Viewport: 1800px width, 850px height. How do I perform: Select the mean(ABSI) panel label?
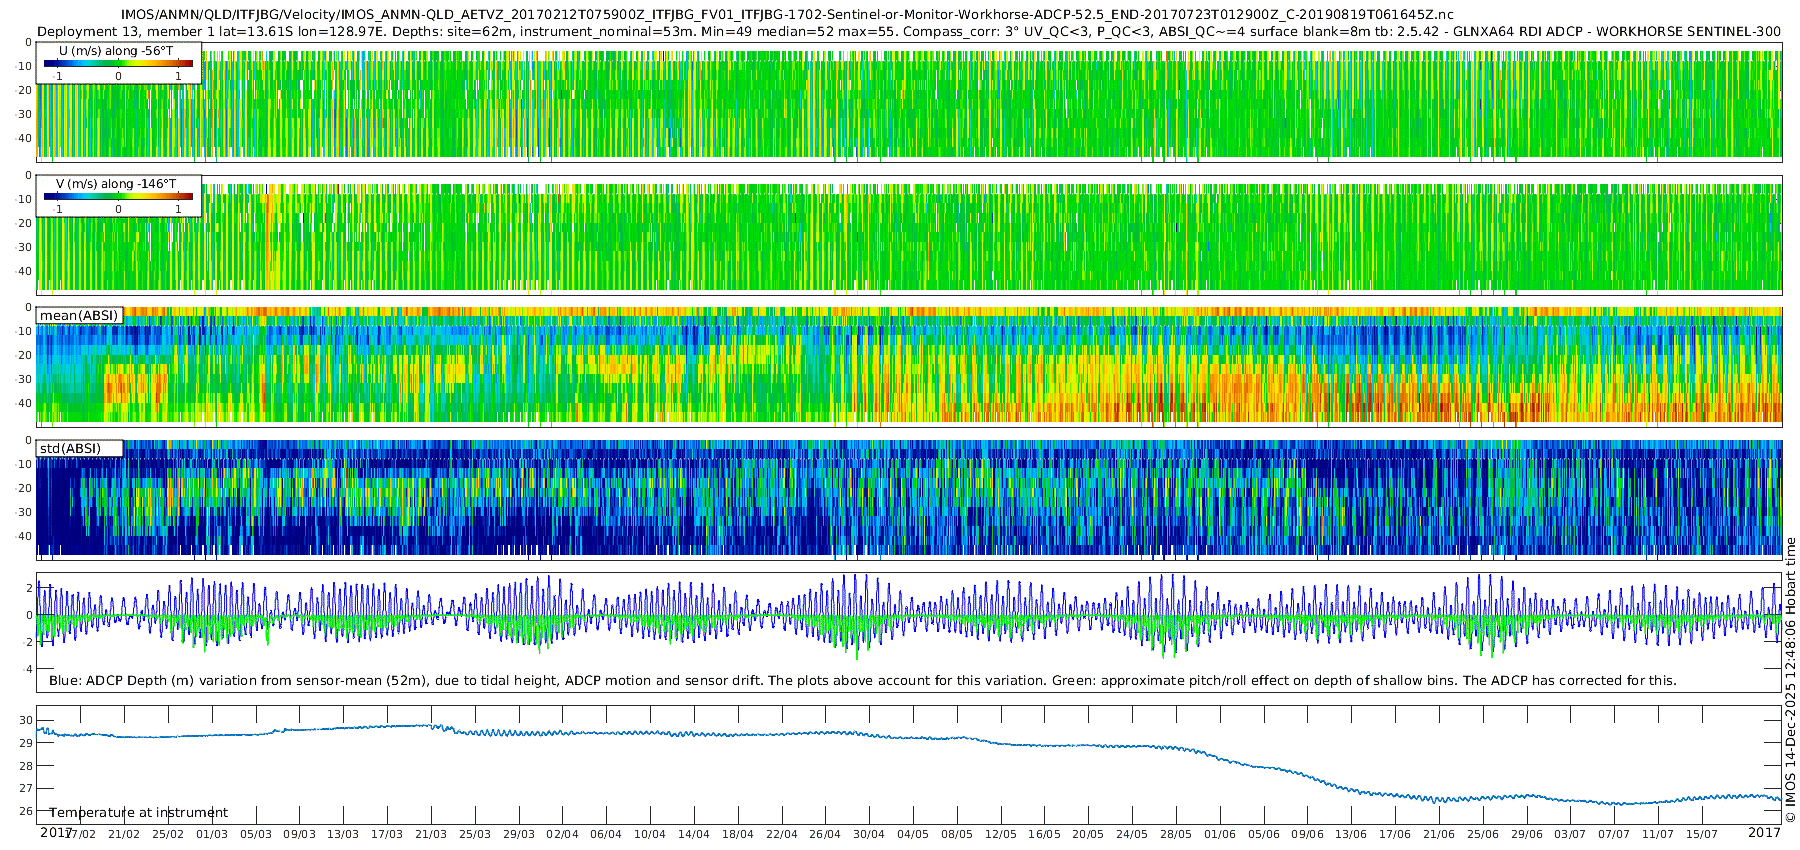click(79, 316)
